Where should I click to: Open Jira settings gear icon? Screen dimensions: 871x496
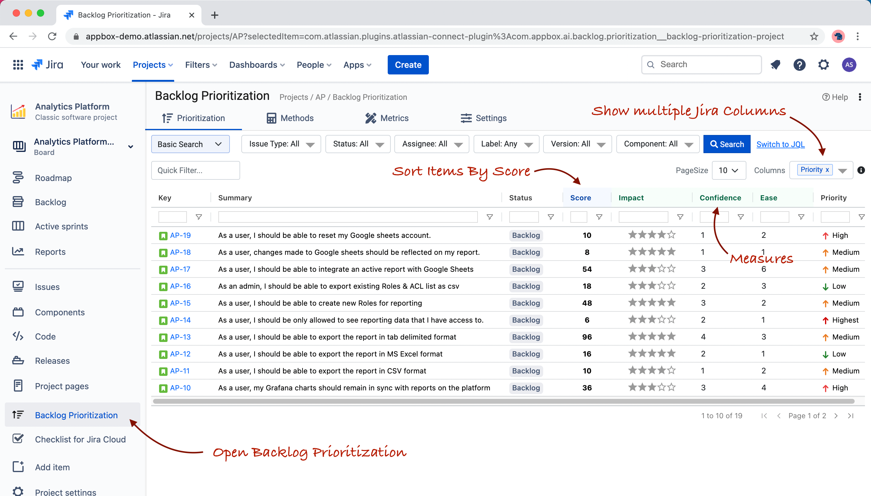pyautogui.click(x=823, y=65)
